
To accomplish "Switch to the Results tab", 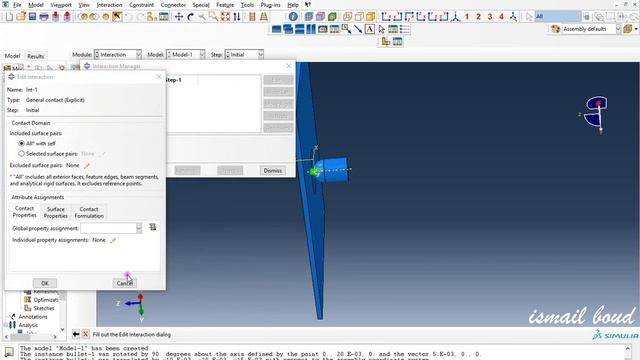I will (x=36, y=56).
